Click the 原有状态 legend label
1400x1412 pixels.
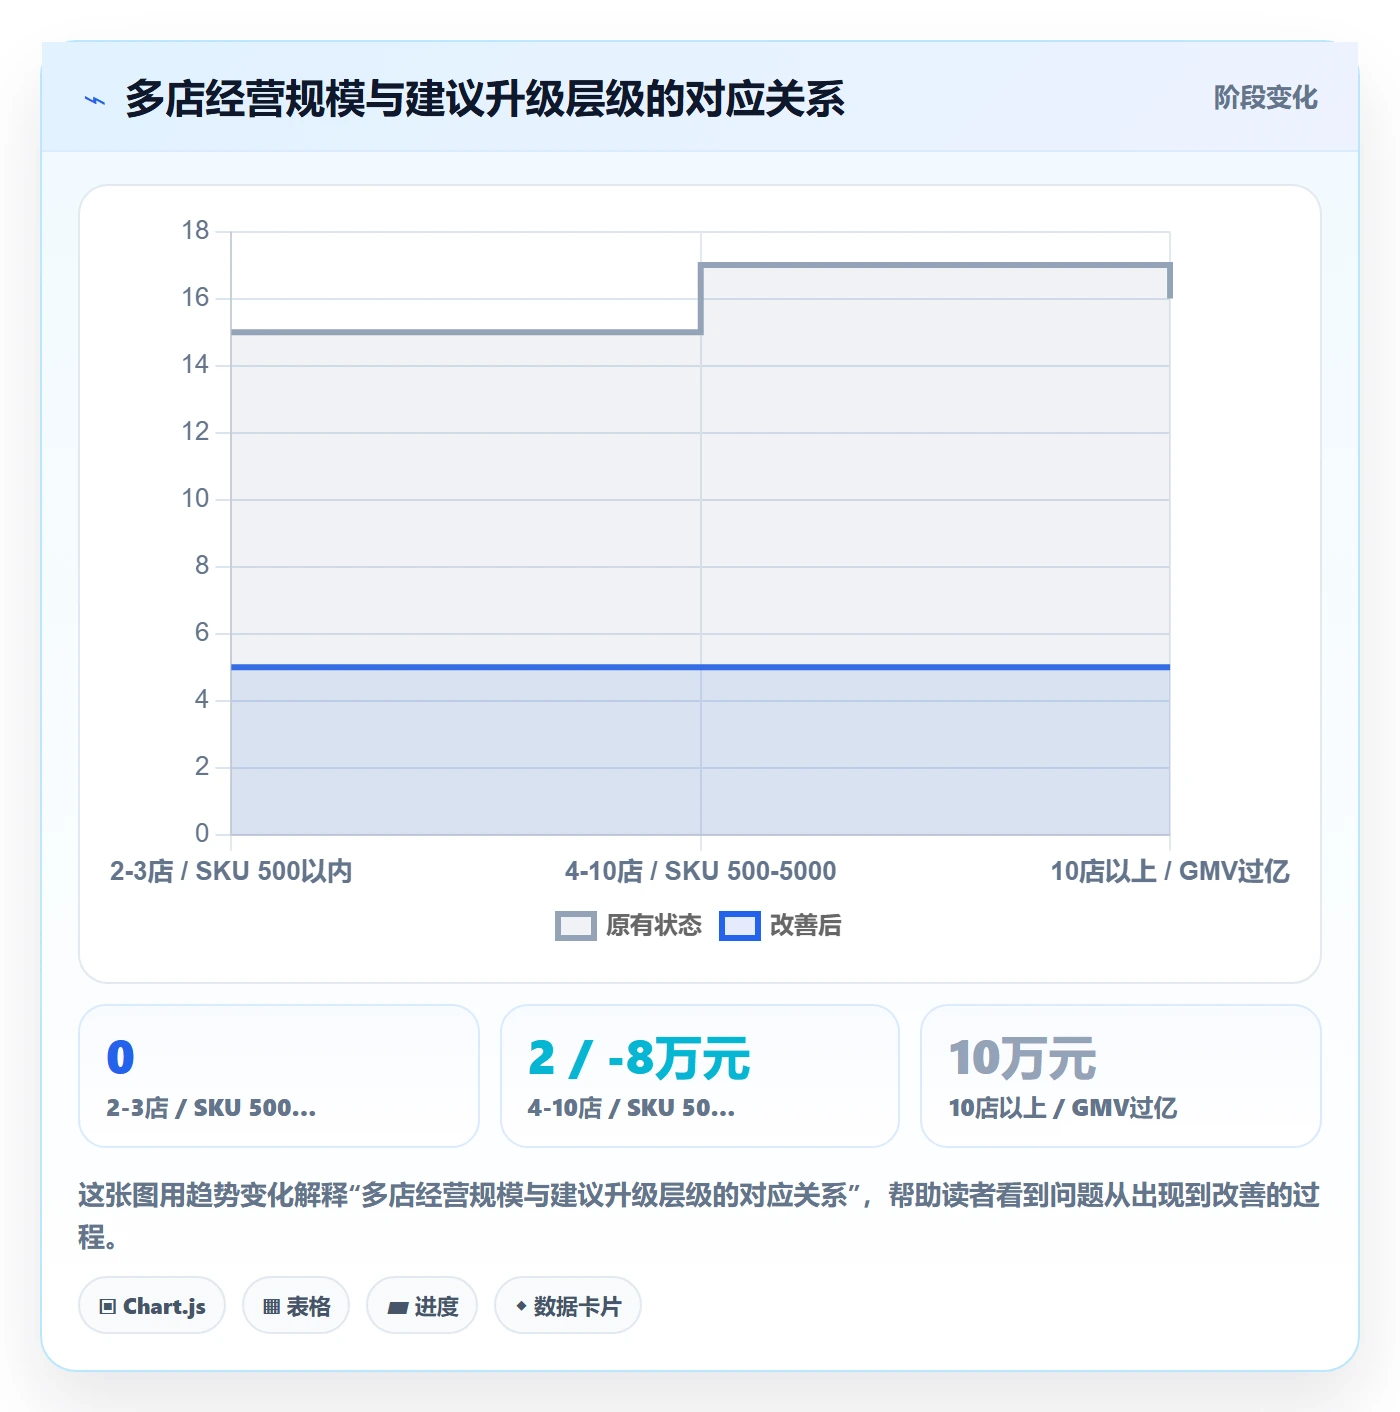654,926
